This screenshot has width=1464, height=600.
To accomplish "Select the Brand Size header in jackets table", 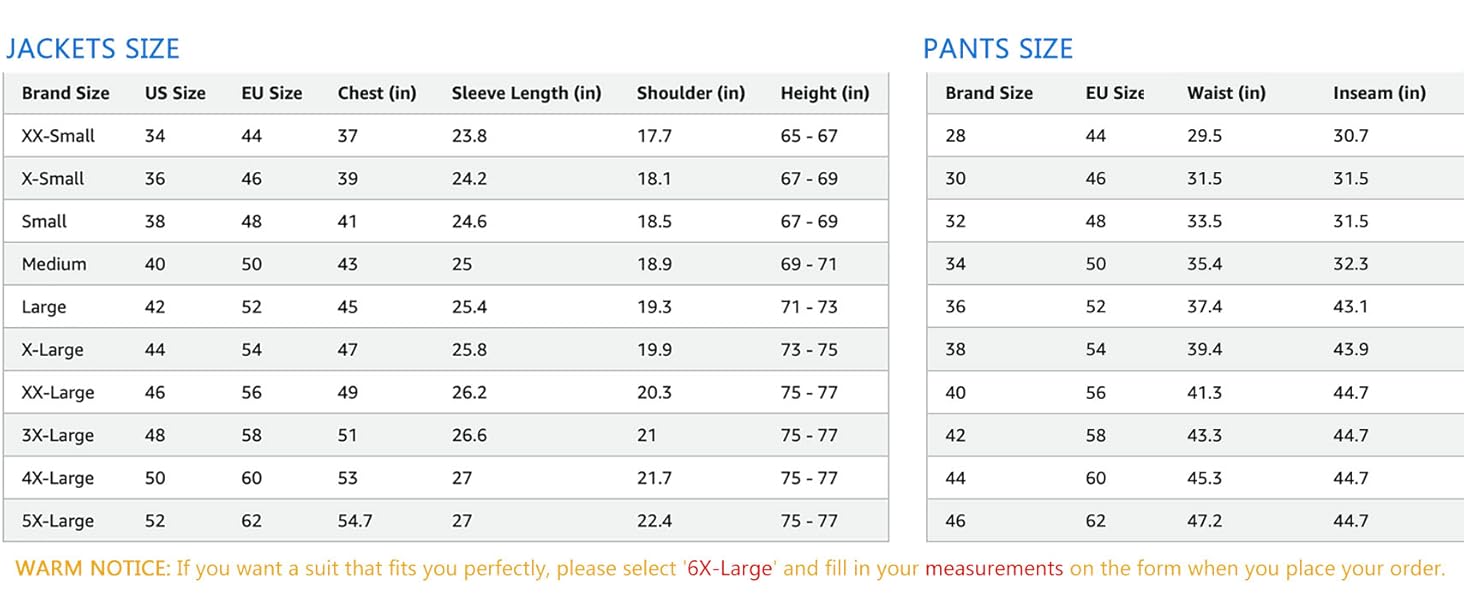I will click(65, 93).
